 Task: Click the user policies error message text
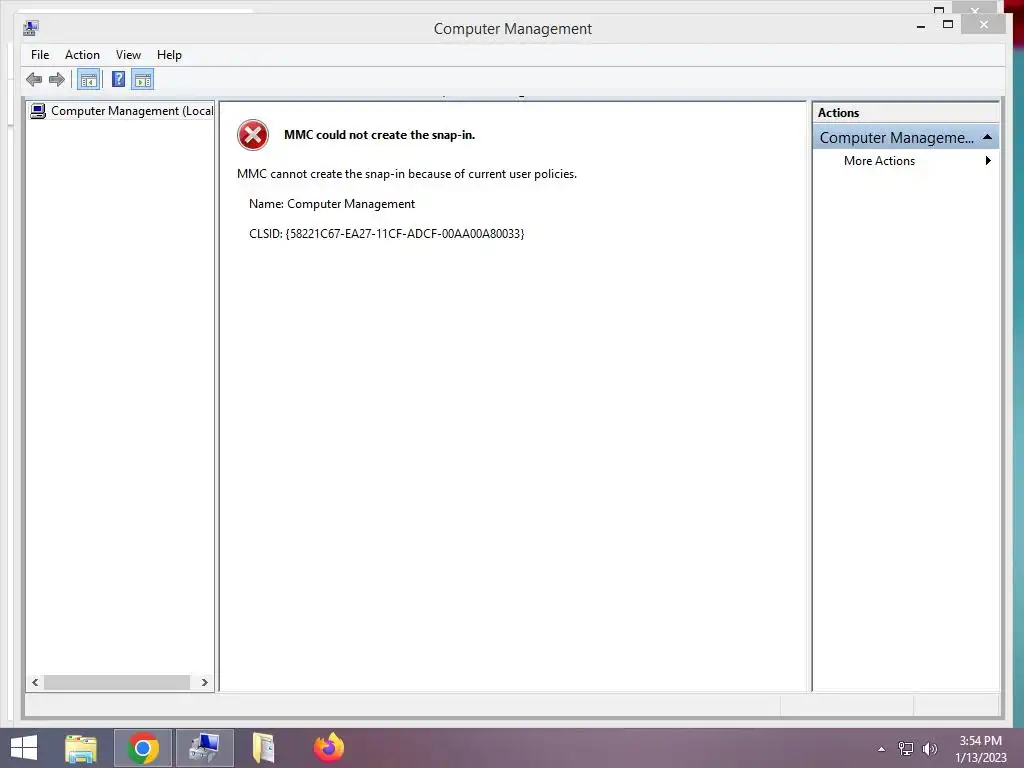[x=407, y=174]
